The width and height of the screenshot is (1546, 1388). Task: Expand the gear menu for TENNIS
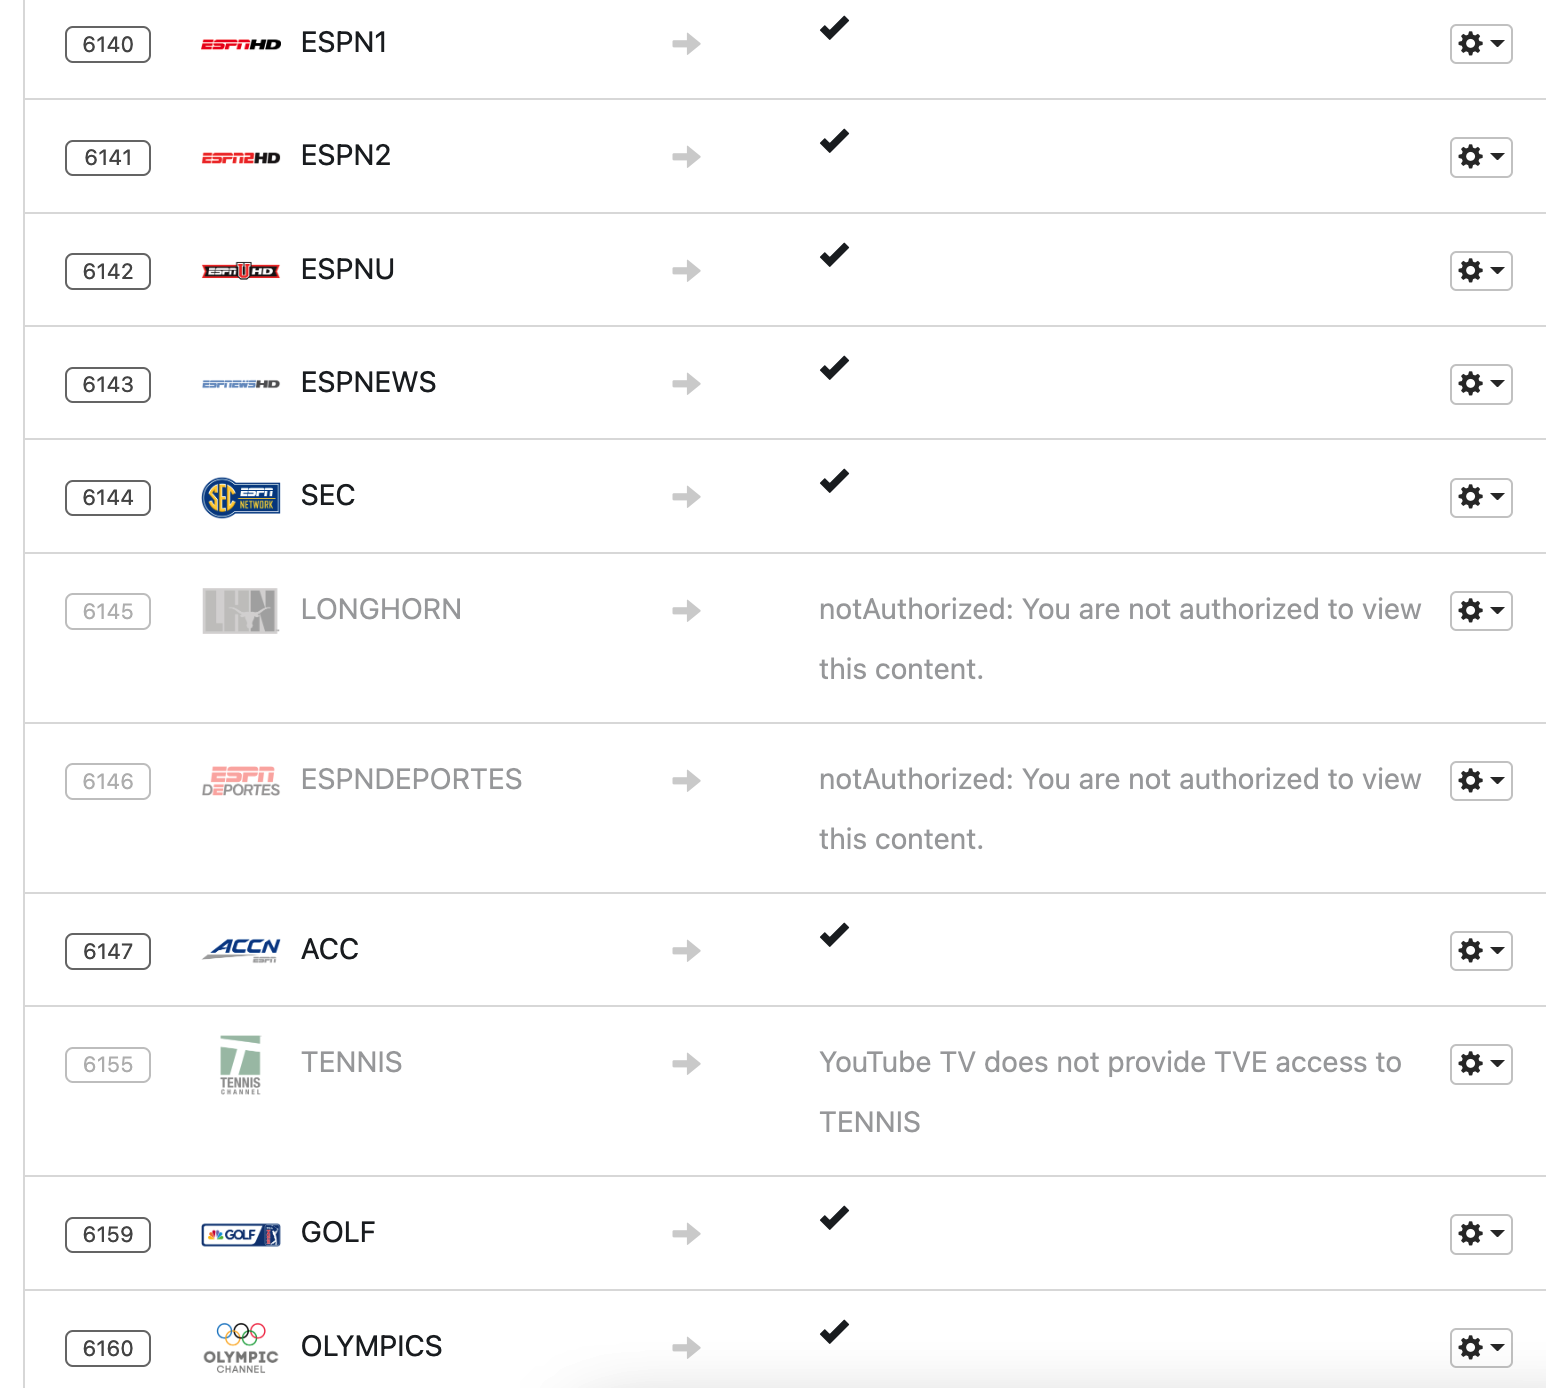pyautogui.click(x=1481, y=1064)
